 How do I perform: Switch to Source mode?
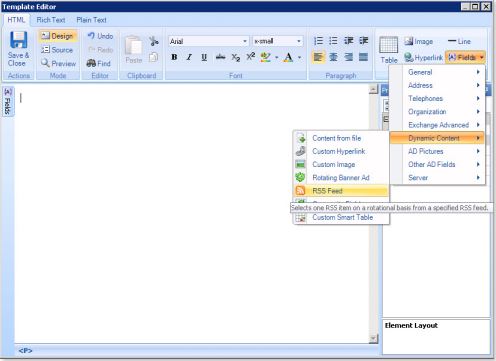(x=57, y=50)
